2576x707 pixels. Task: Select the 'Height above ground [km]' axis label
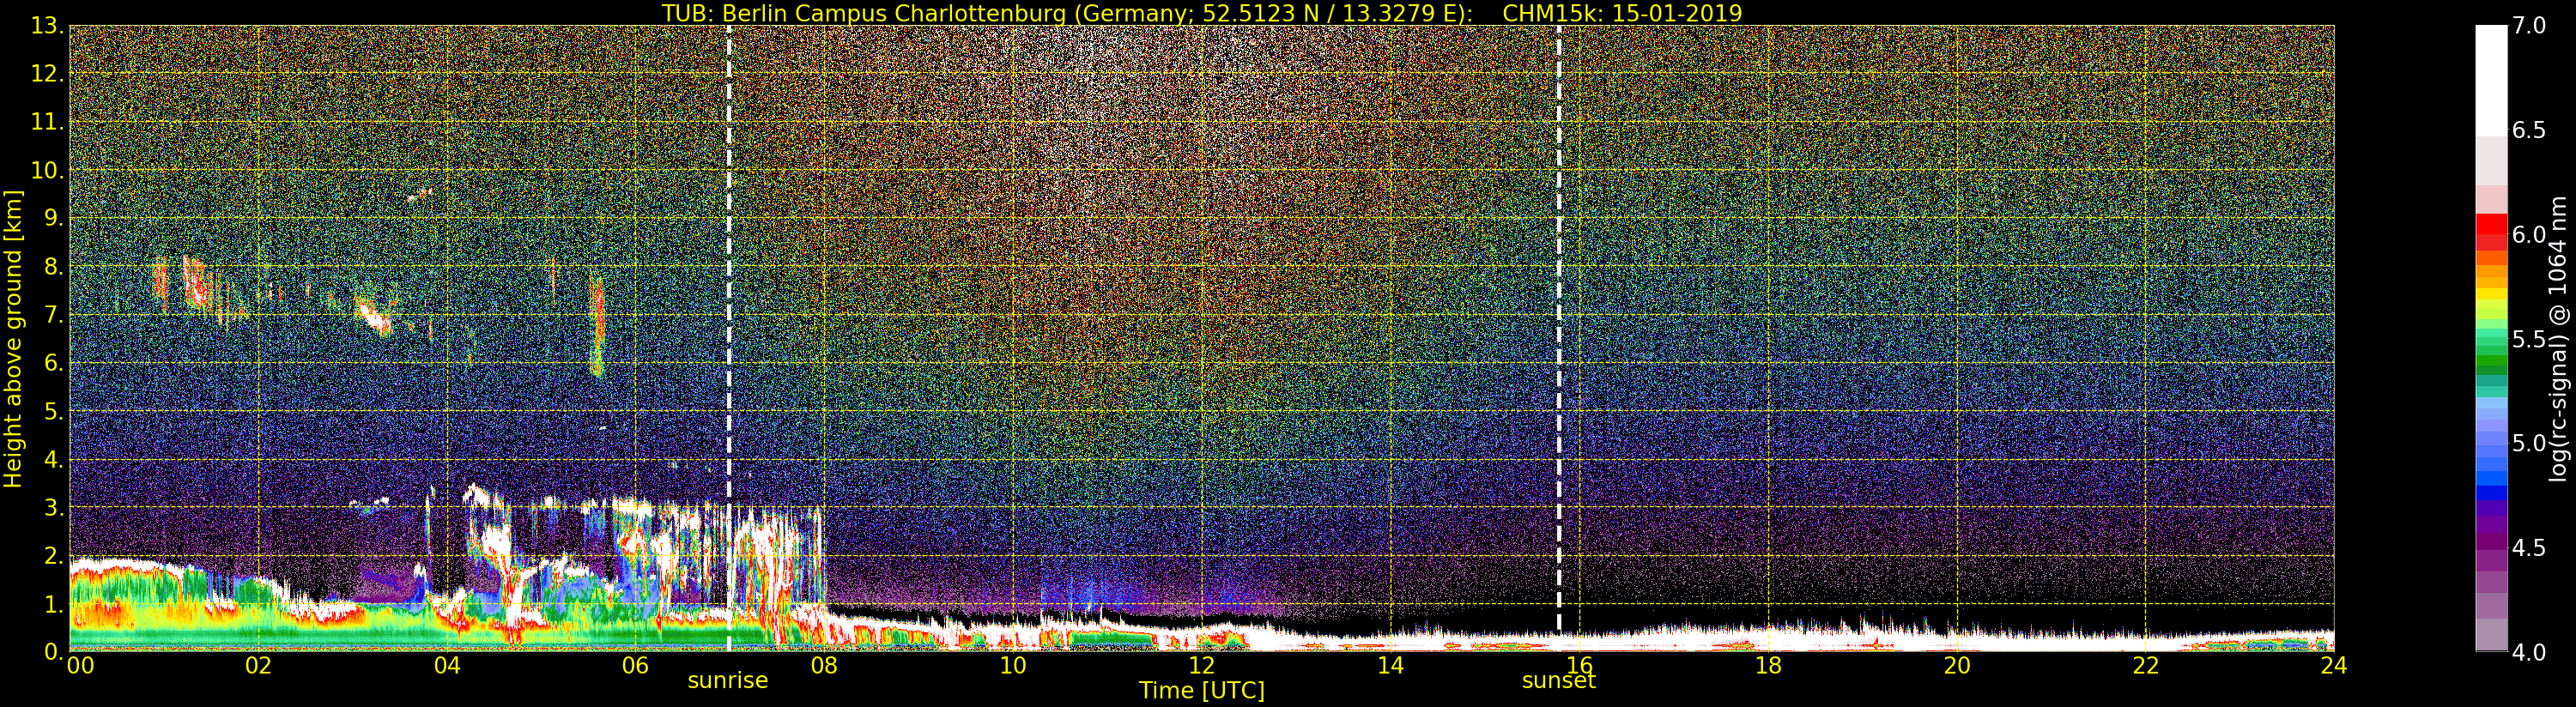pos(13,338)
